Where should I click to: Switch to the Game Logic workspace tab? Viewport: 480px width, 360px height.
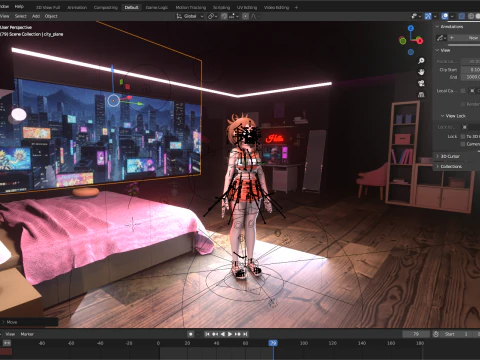pyautogui.click(x=157, y=7)
